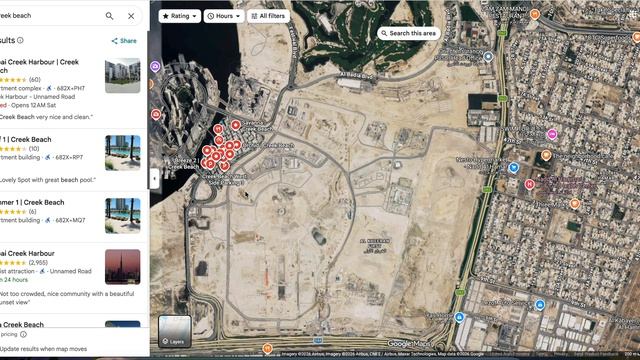Screen dimensions: 640x360
Task: Open the Hours filter dropdown
Action: pyautogui.click(x=224, y=16)
